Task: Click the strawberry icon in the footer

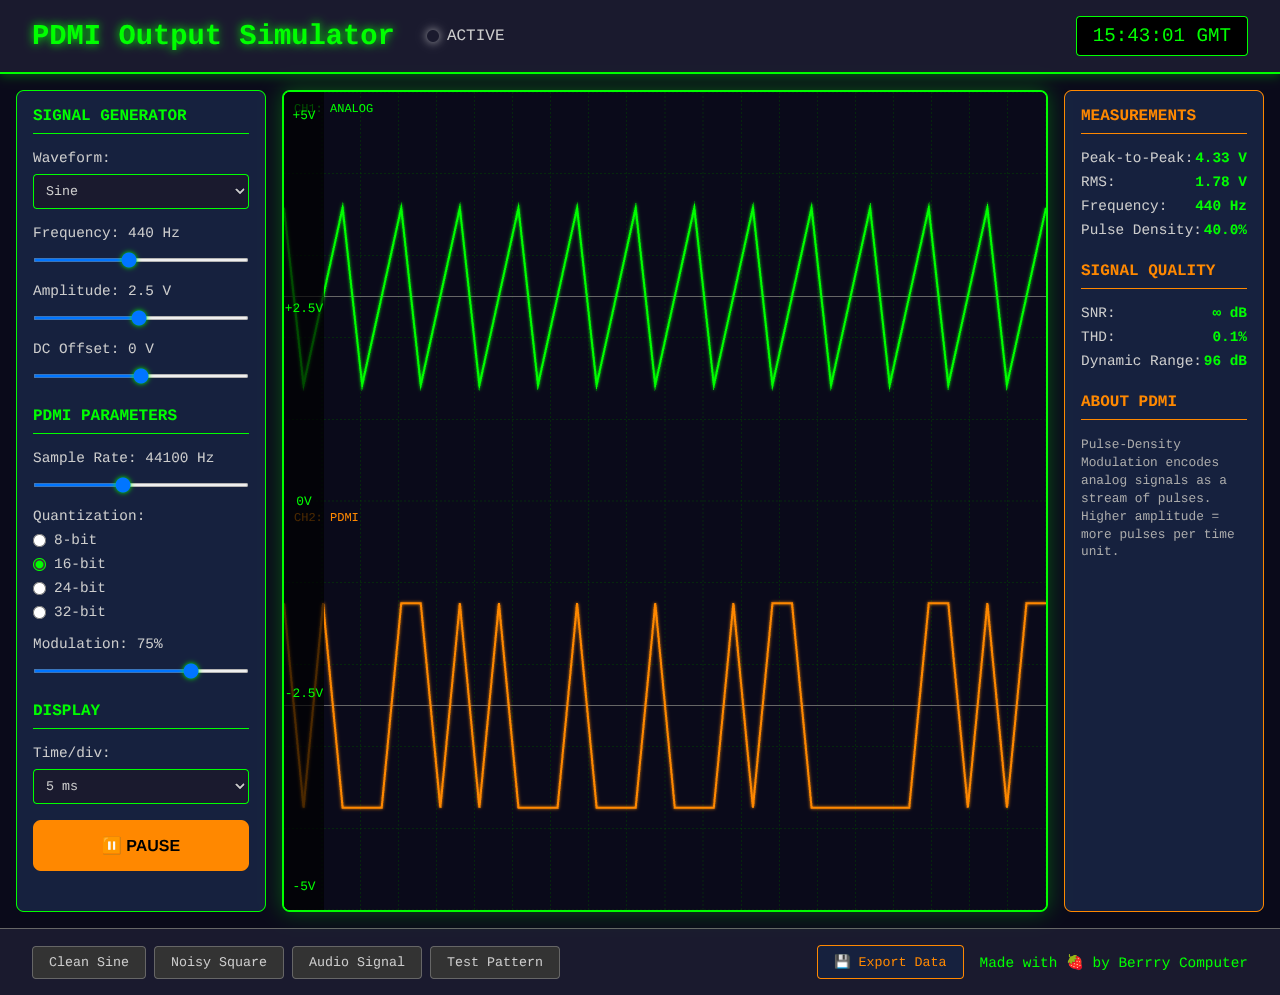Action: [1074, 962]
